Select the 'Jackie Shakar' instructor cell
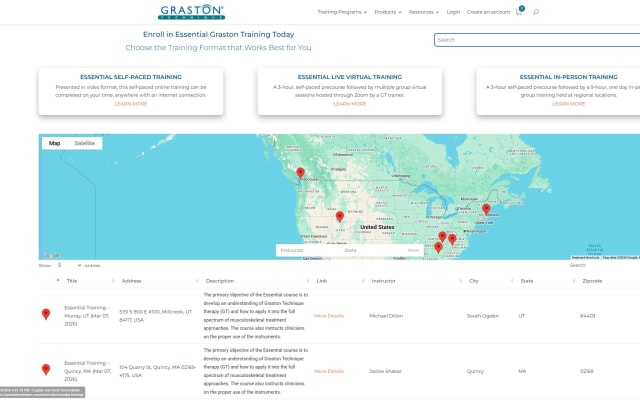 click(385, 371)
